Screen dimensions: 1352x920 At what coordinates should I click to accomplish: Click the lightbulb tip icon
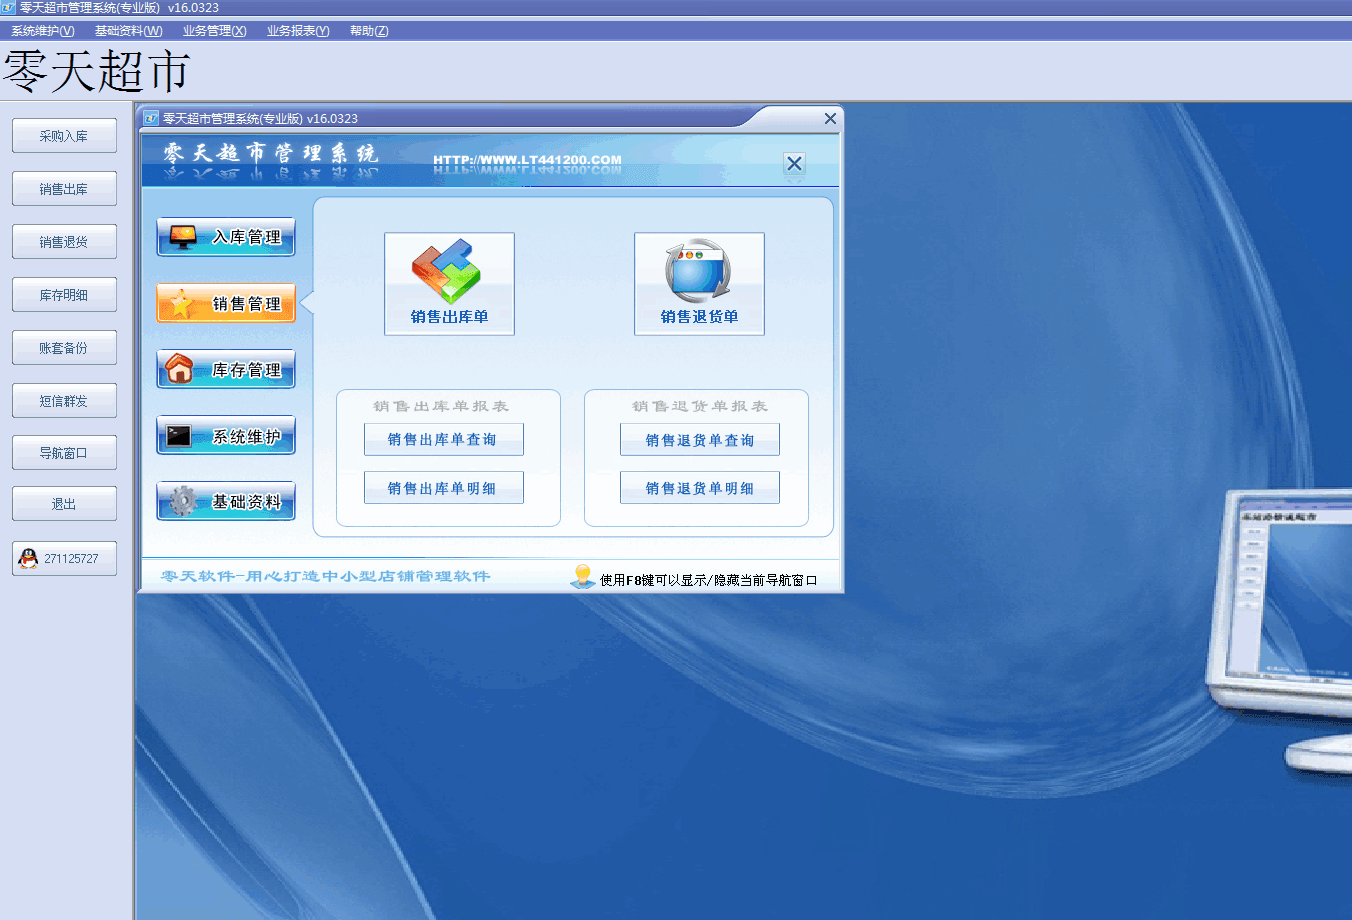(582, 577)
